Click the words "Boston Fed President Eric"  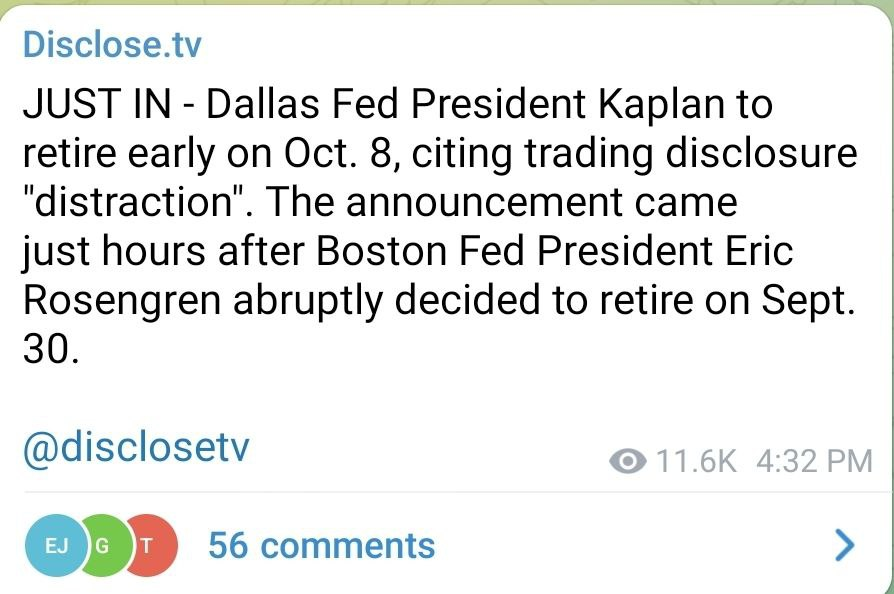[554, 253]
